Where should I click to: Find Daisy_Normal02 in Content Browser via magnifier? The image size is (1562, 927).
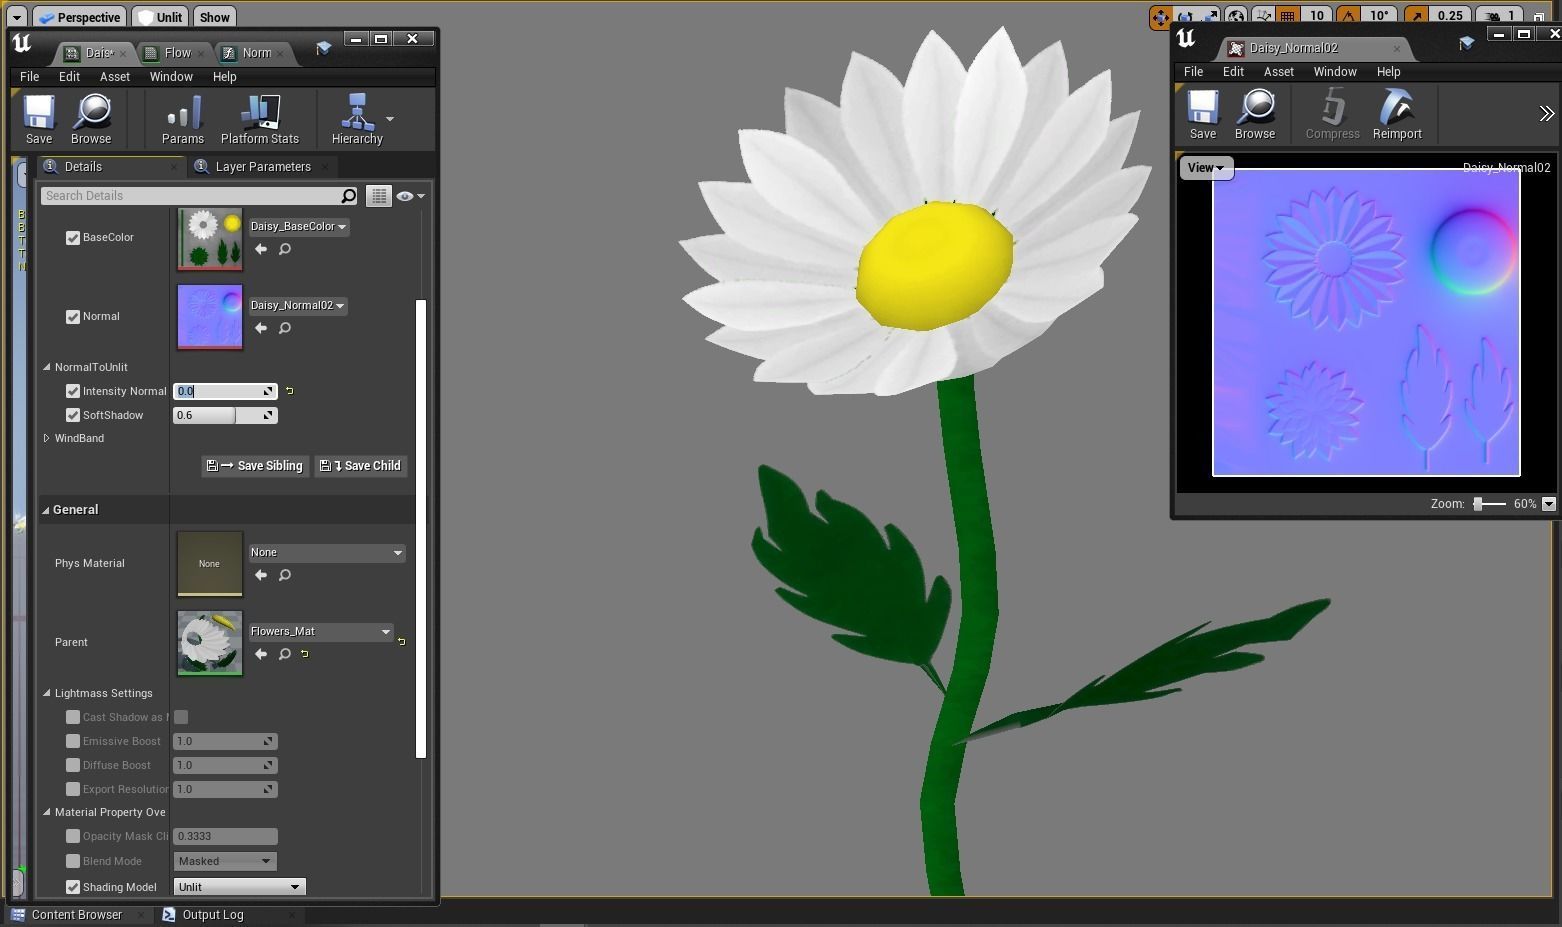pyautogui.click(x=285, y=328)
